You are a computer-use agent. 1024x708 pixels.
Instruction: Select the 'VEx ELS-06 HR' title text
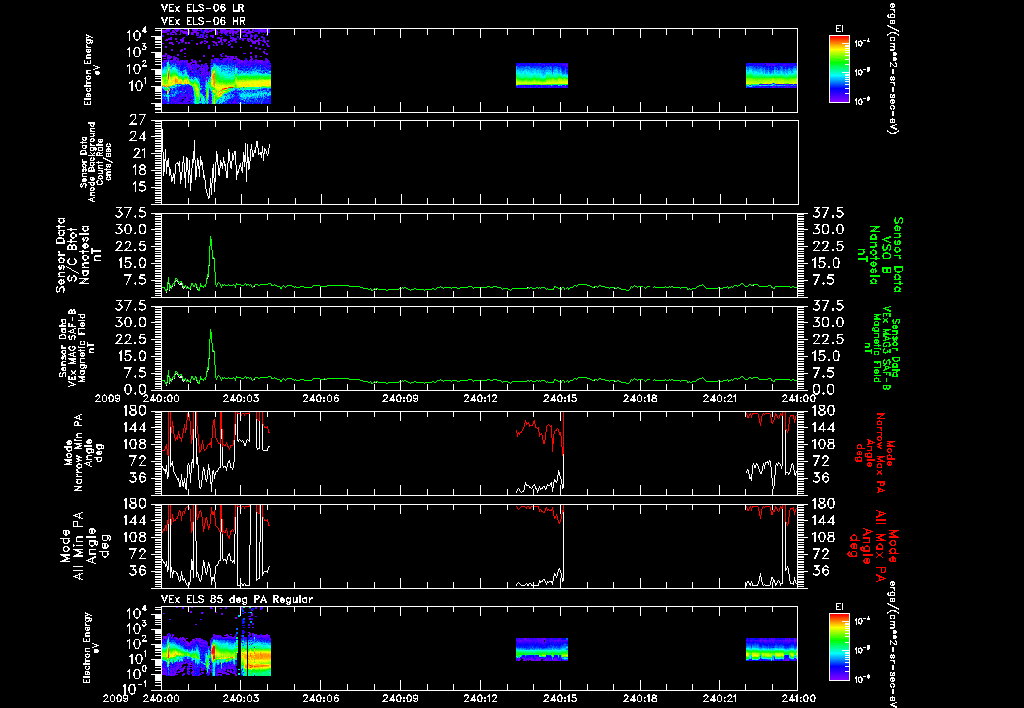[203, 22]
